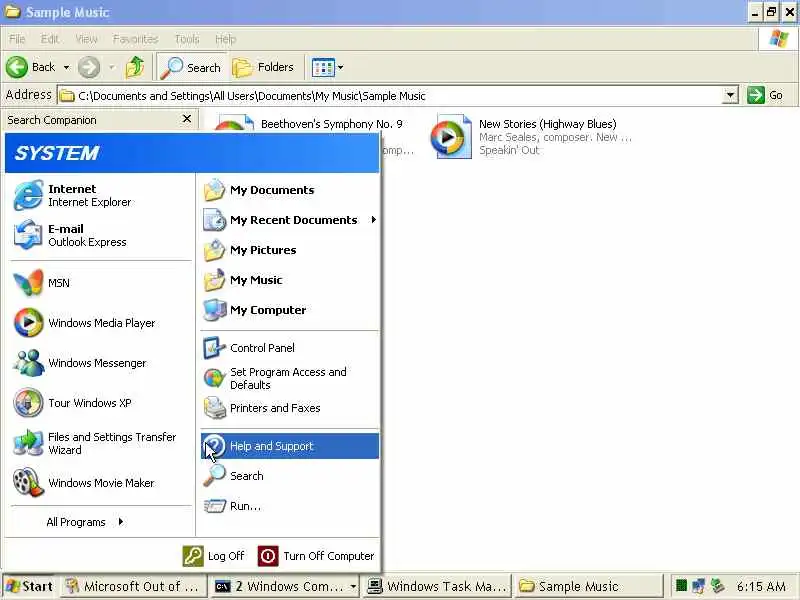This screenshot has height=600, width=800.
Task: Open the 2 Windows Com... taskbar group
Action: pyautogui.click(x=285, y=586)
